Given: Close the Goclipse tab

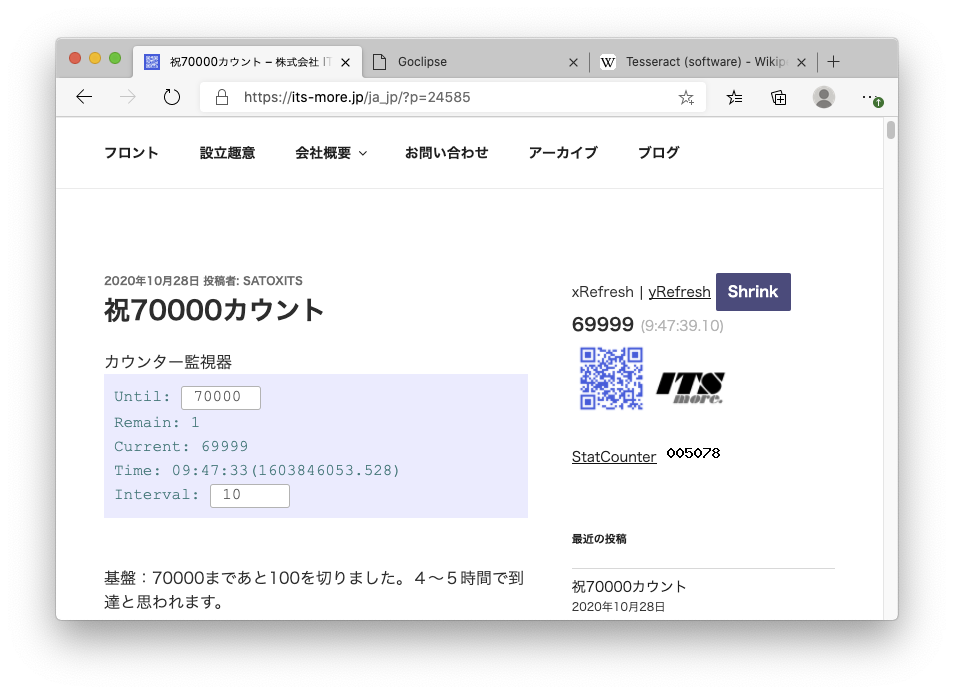Looking at the screenshot, I should coord(573,62).
